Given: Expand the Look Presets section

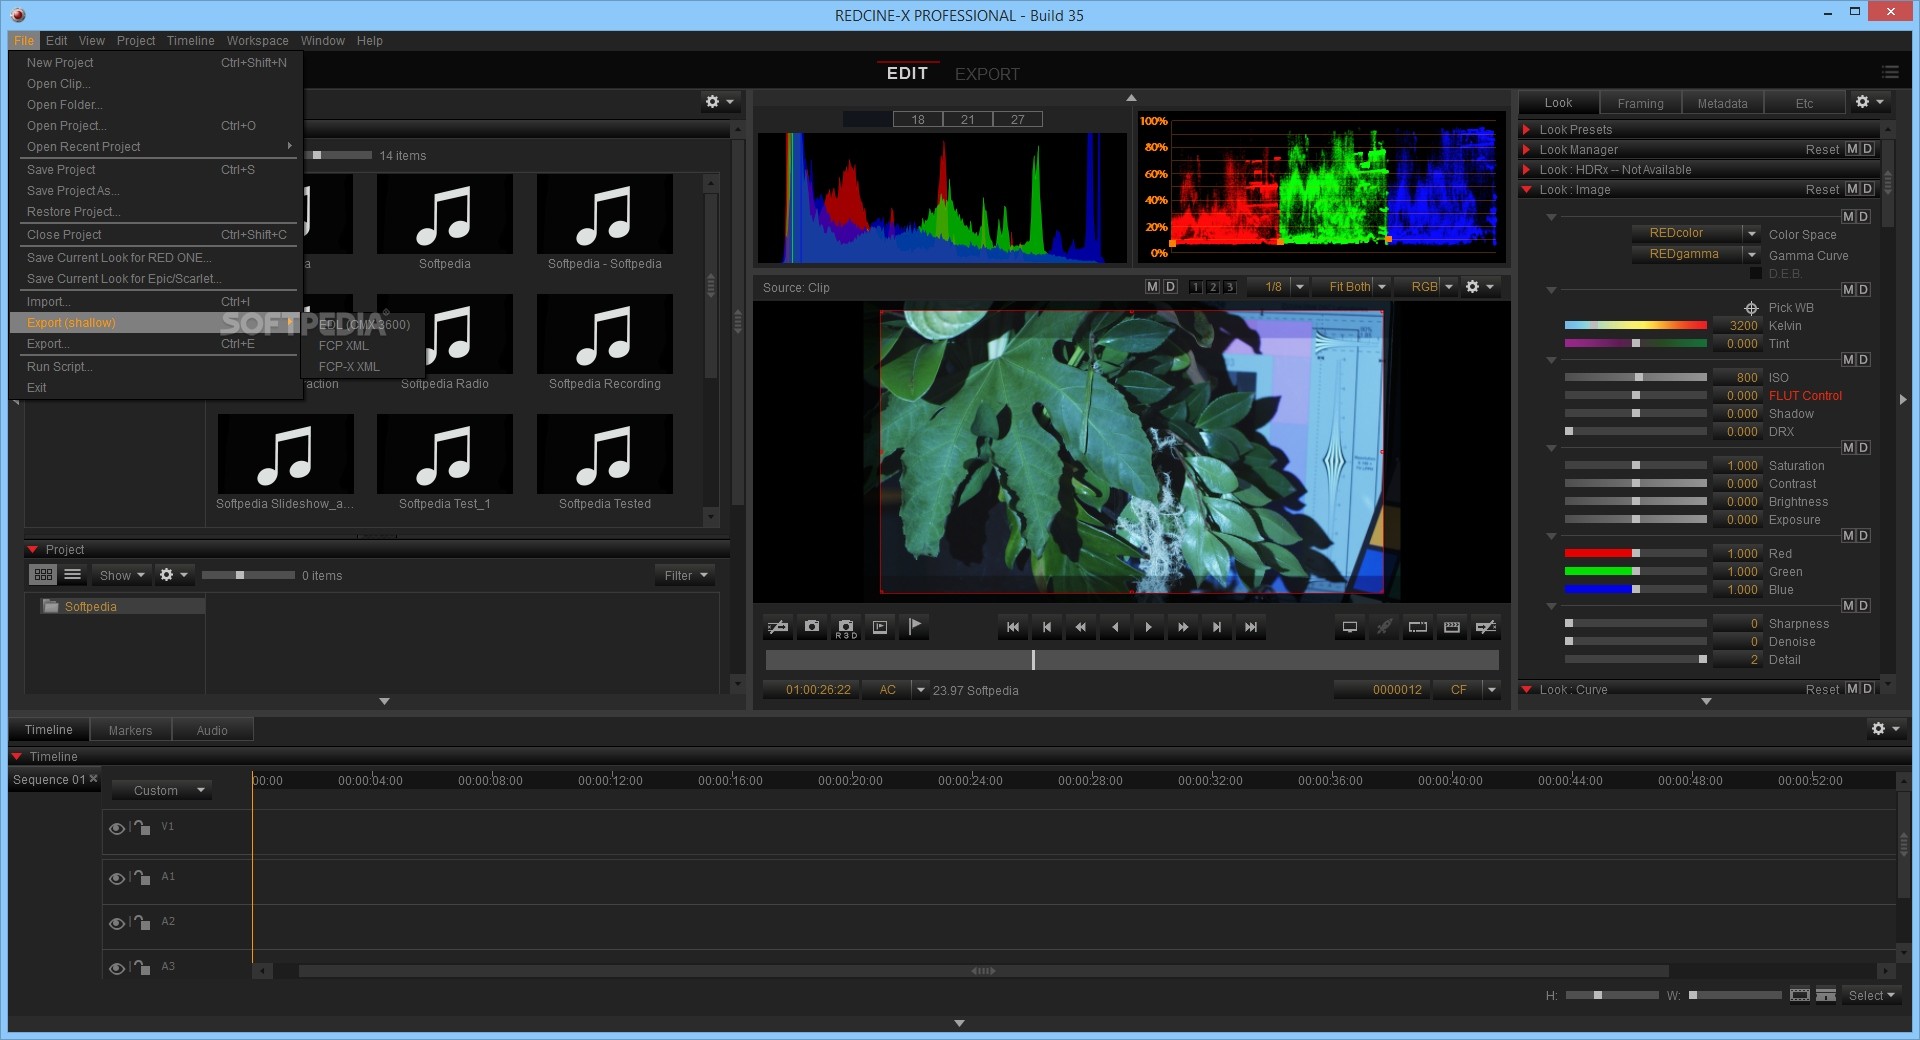Looking at the screenshot, I should tap(1527, 130).
